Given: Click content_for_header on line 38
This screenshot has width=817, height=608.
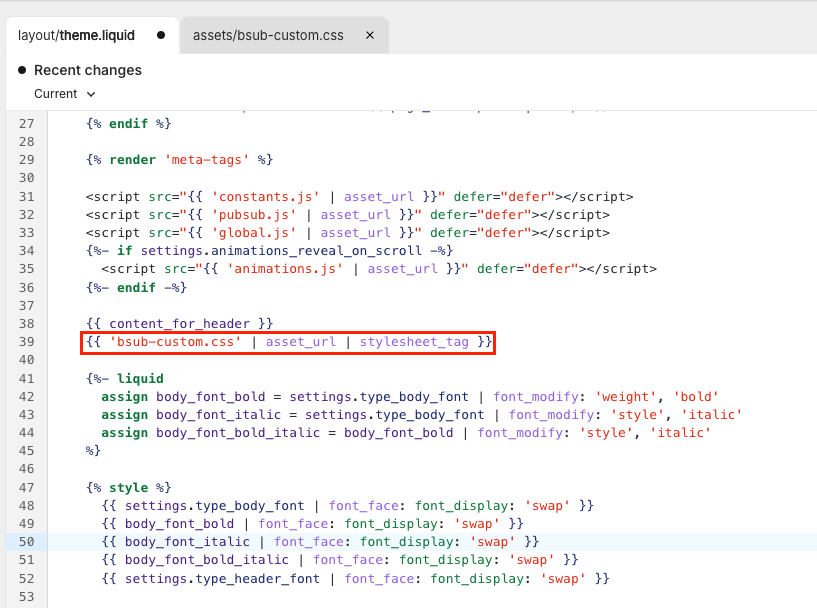Looking at the screenshot, I should pos(179,324).
